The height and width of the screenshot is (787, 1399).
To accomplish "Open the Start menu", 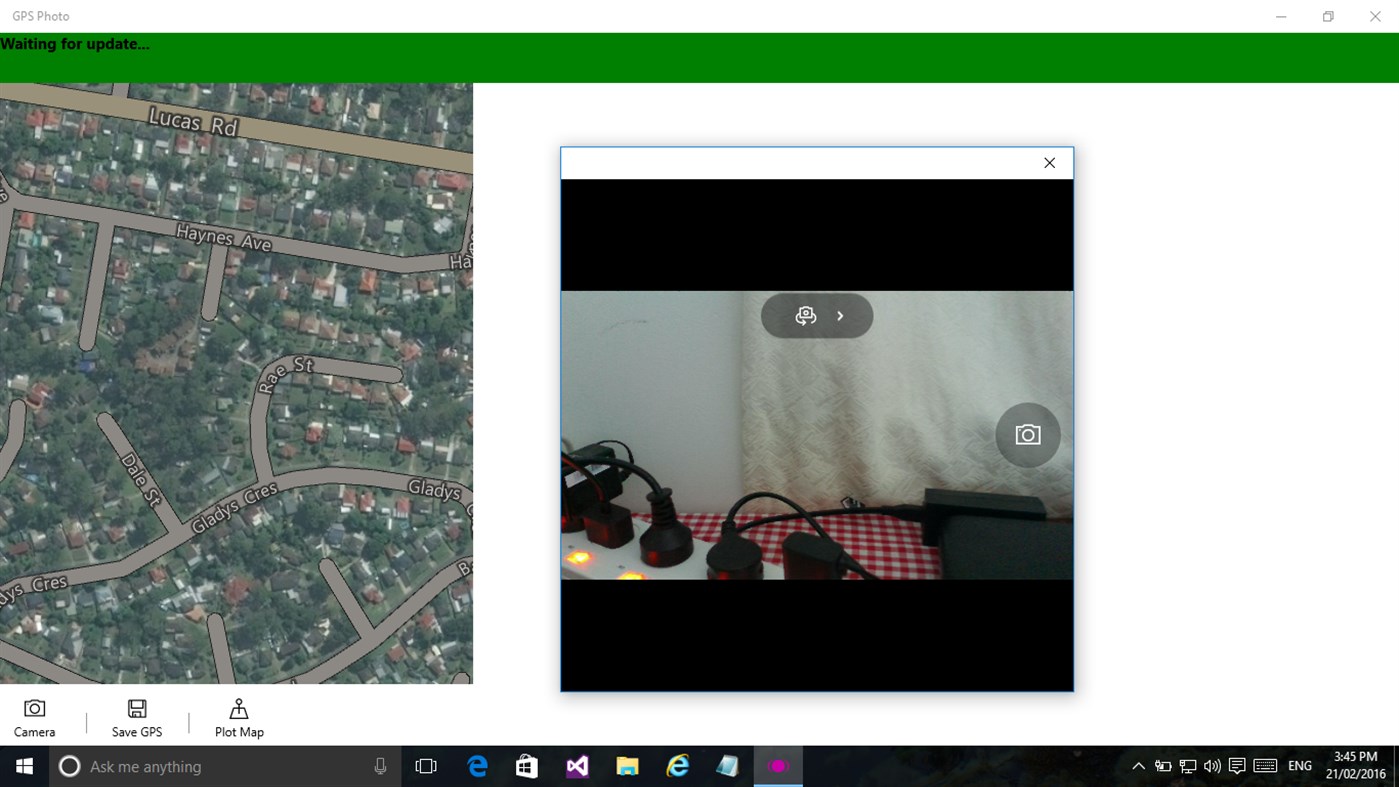I will pyautogui.click(x=24, y=766).
